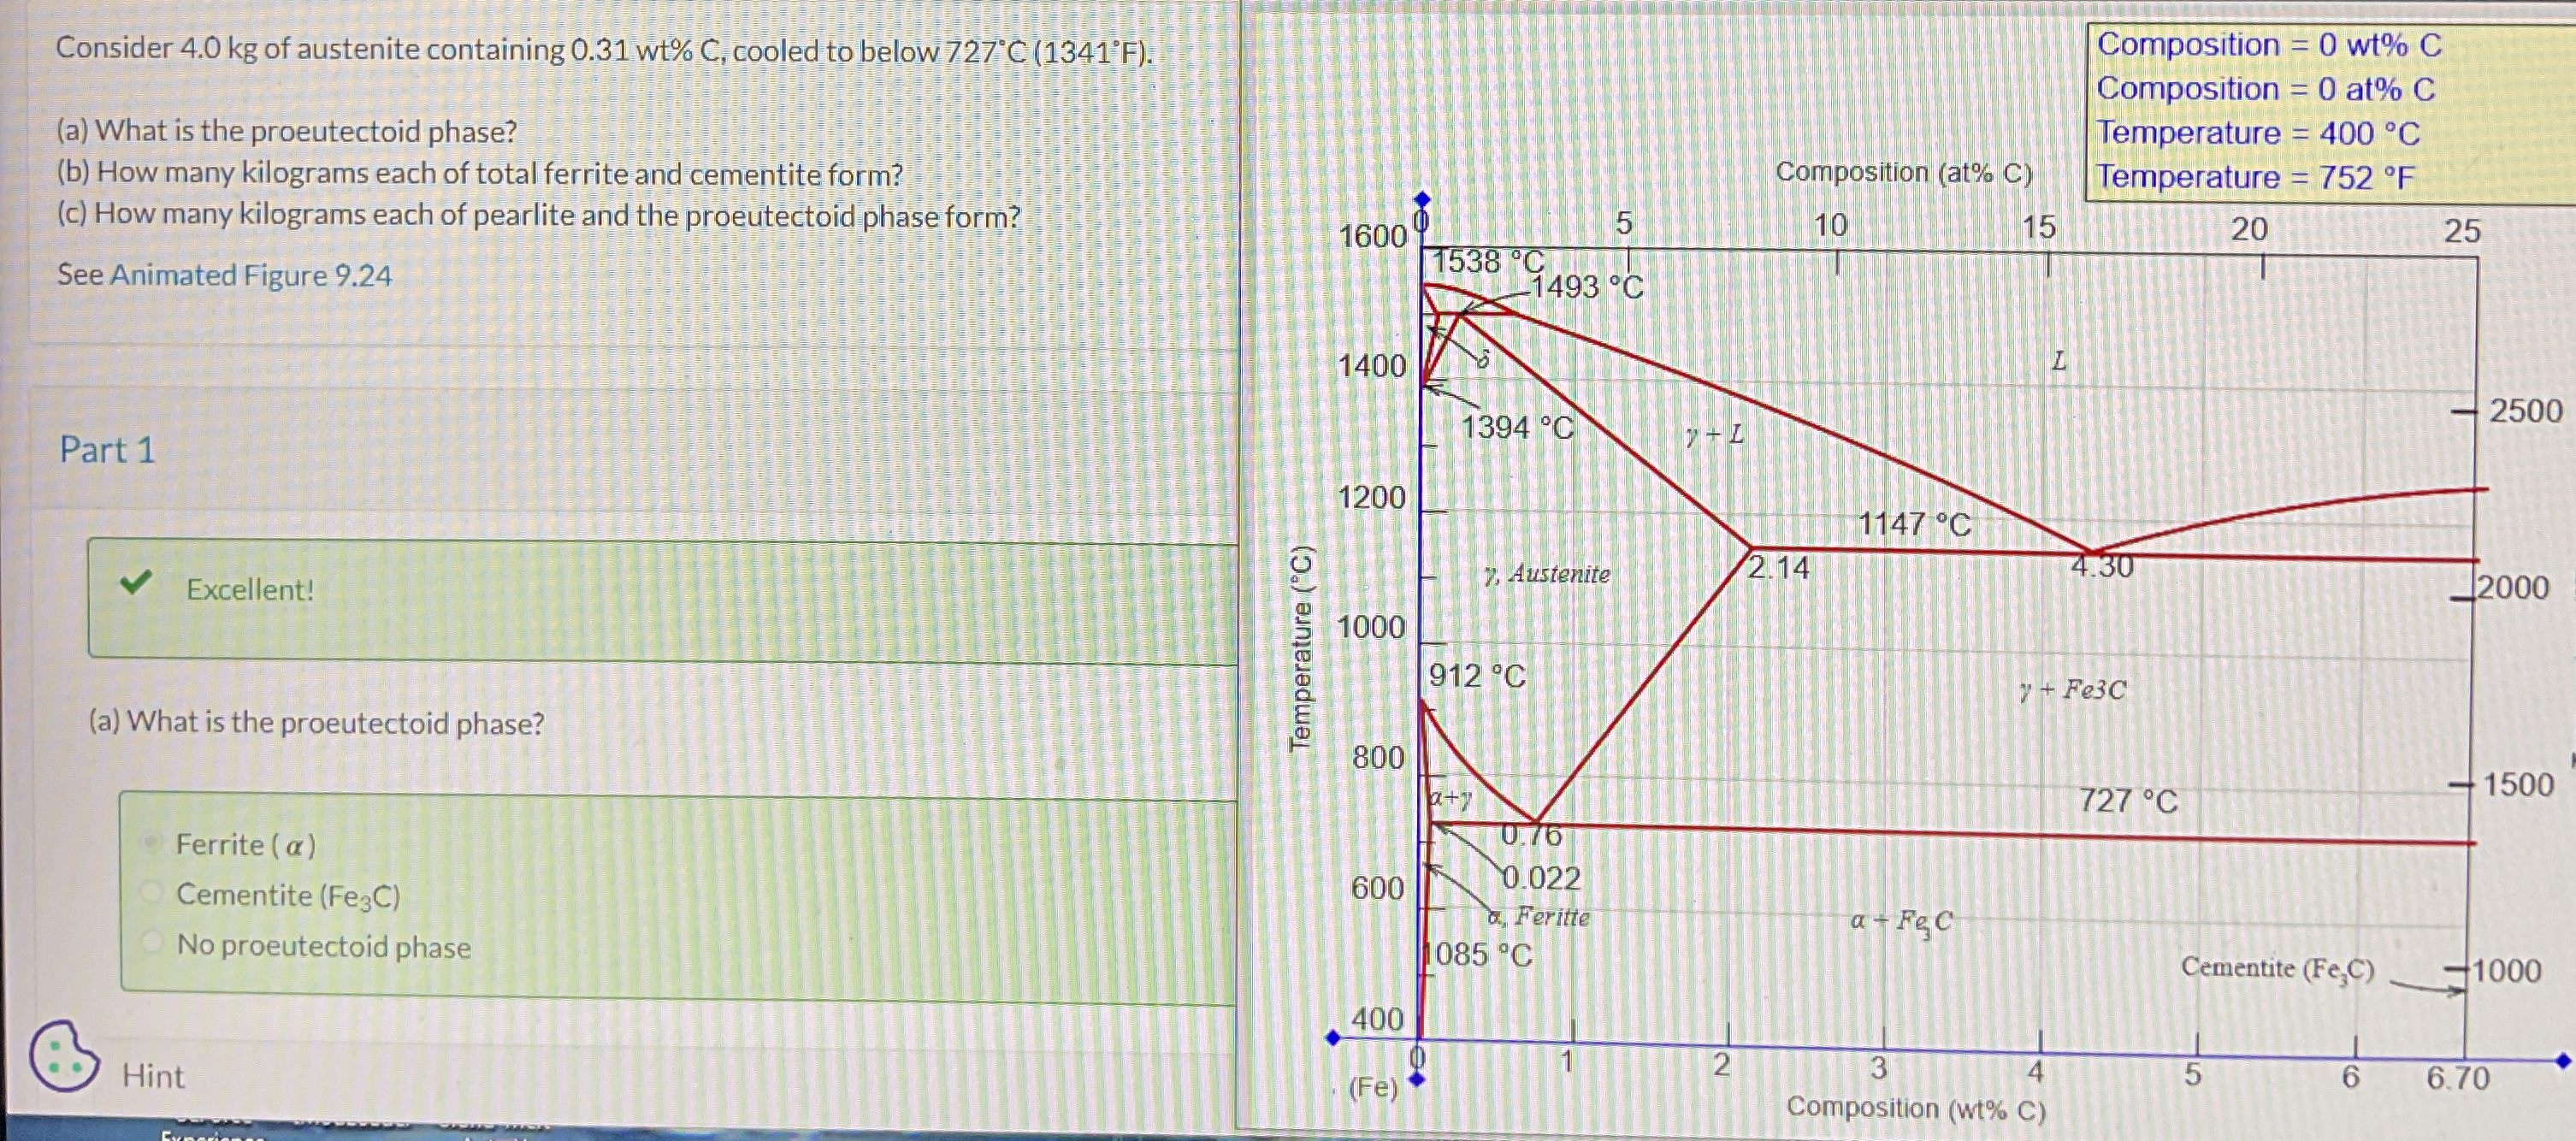Click the Hint text label
This screenshot has height=1141, width=2576.
(x=154, y=1076)
